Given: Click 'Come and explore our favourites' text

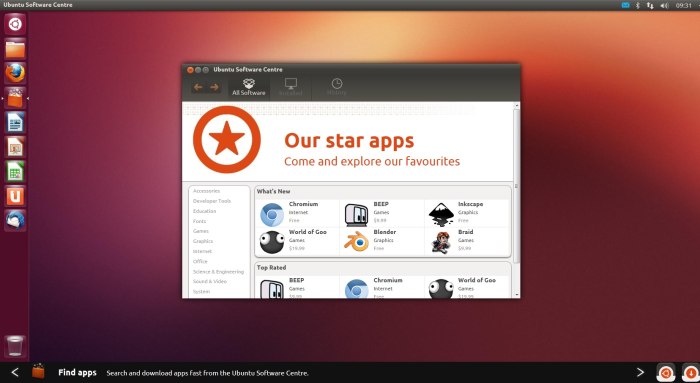Looking at the screenshot, I should pos(372,161).
